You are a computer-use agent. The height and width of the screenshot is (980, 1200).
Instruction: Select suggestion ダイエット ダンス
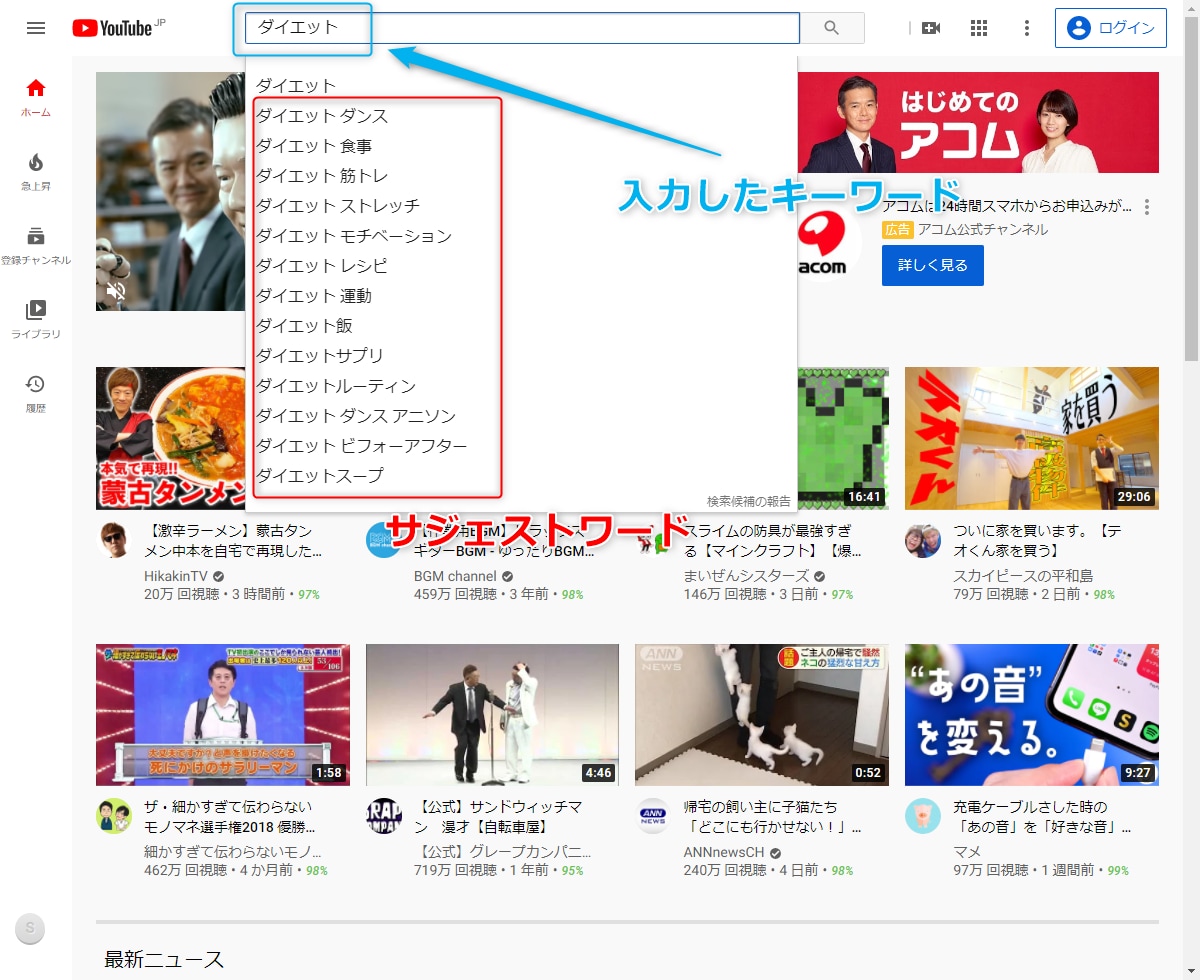pos(521,116)
